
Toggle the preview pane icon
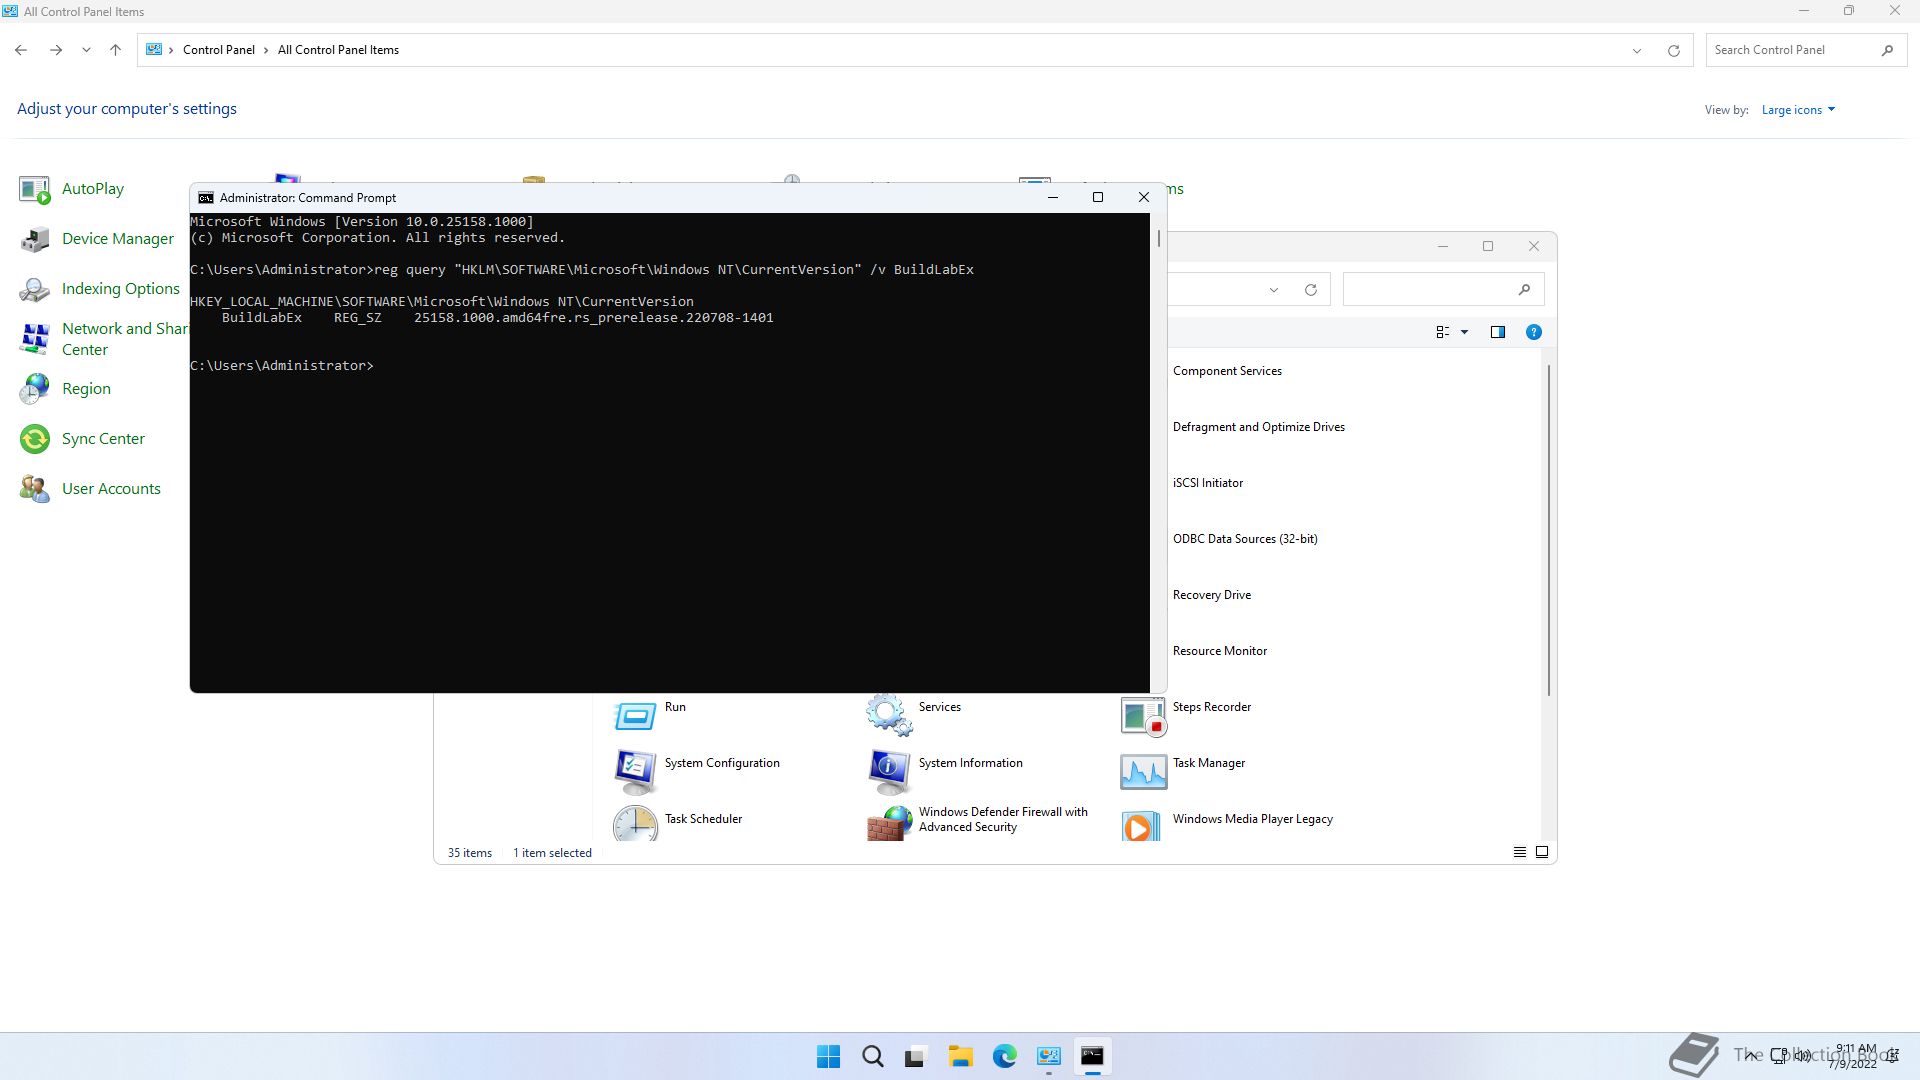[x=1497, y=332]
